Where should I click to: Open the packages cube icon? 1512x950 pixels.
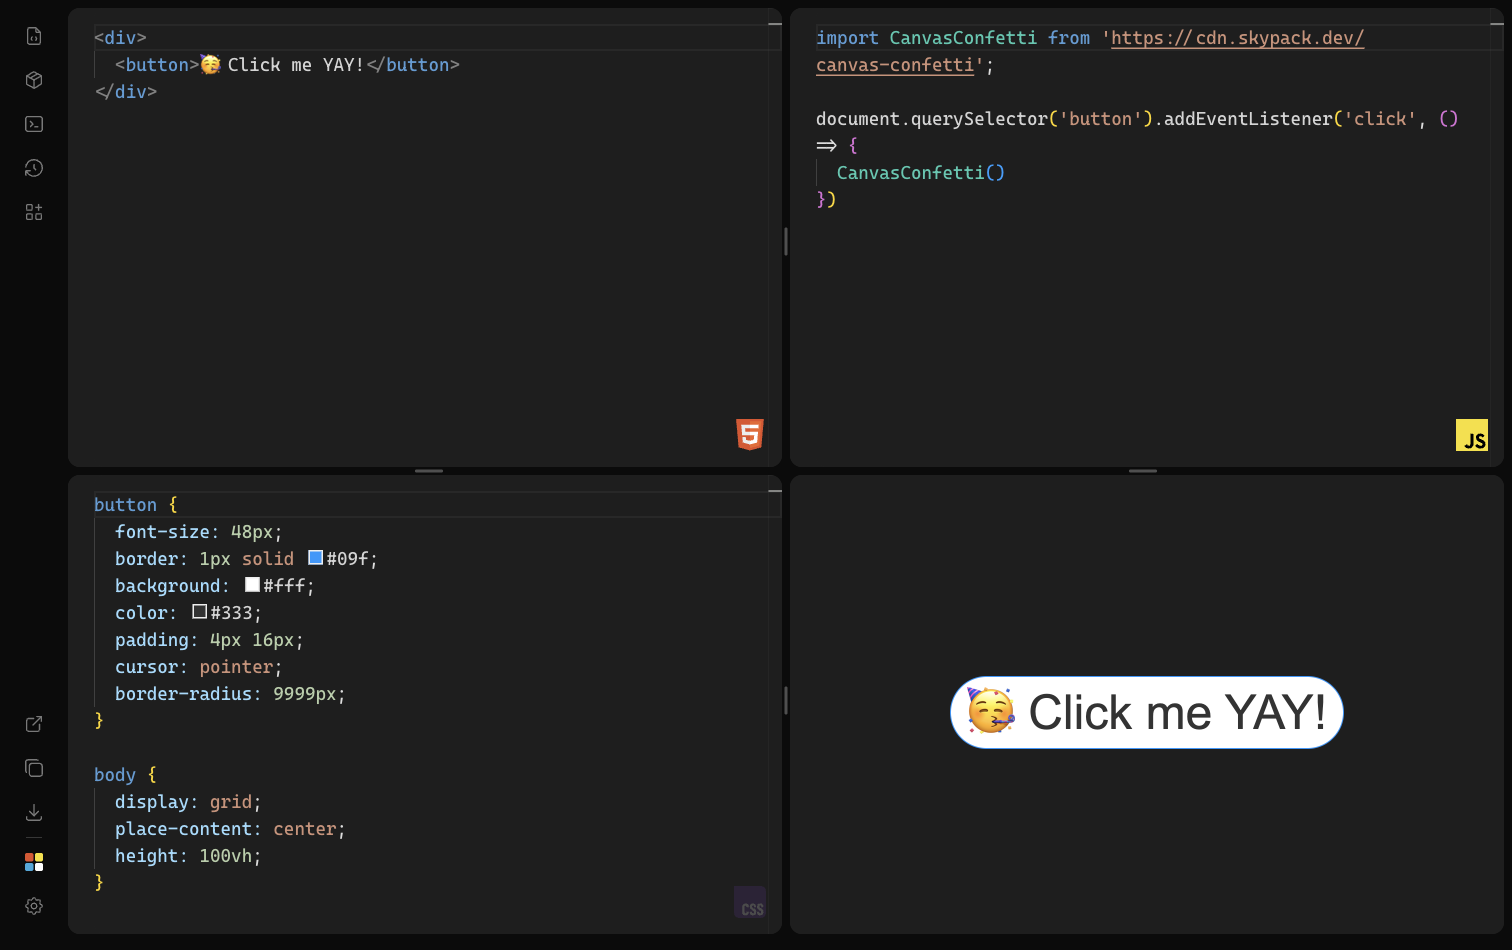34,80
